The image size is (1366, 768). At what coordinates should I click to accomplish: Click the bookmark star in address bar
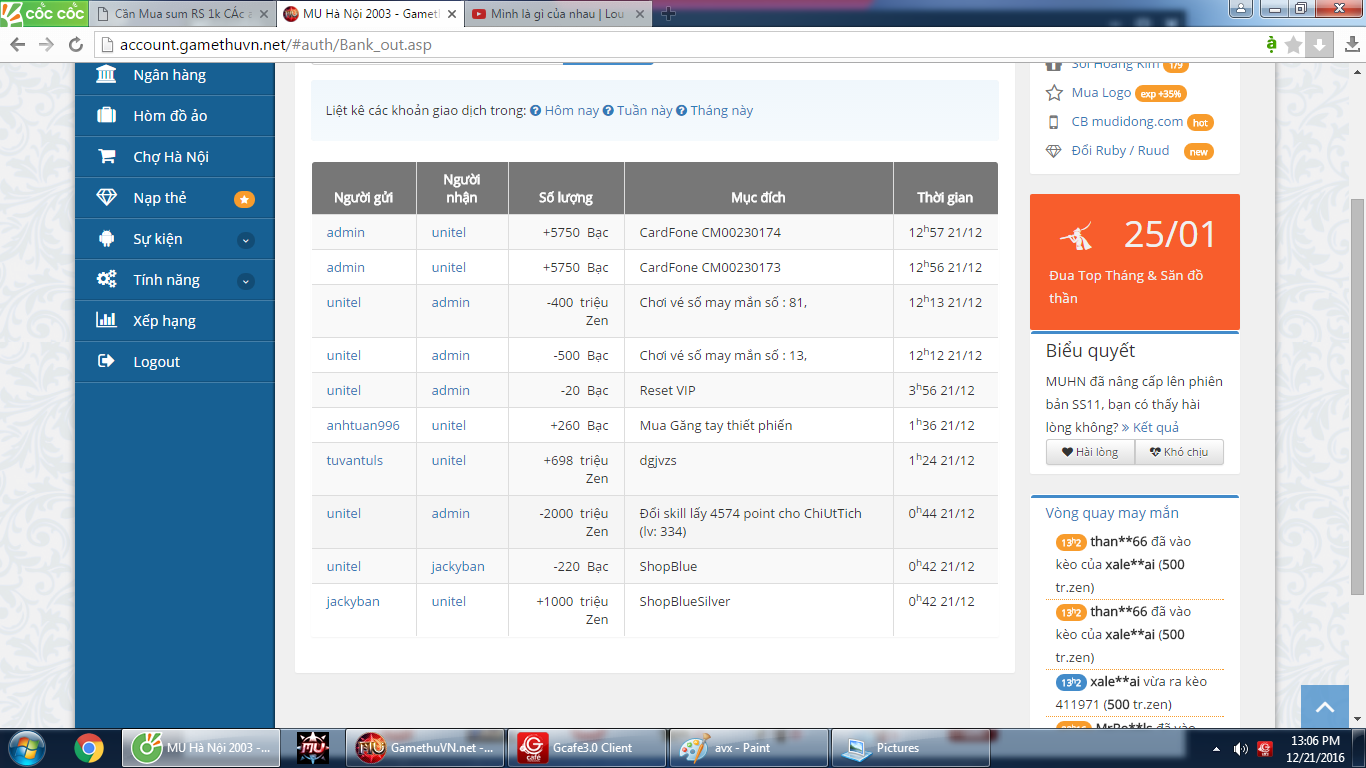click(1293, 45)
